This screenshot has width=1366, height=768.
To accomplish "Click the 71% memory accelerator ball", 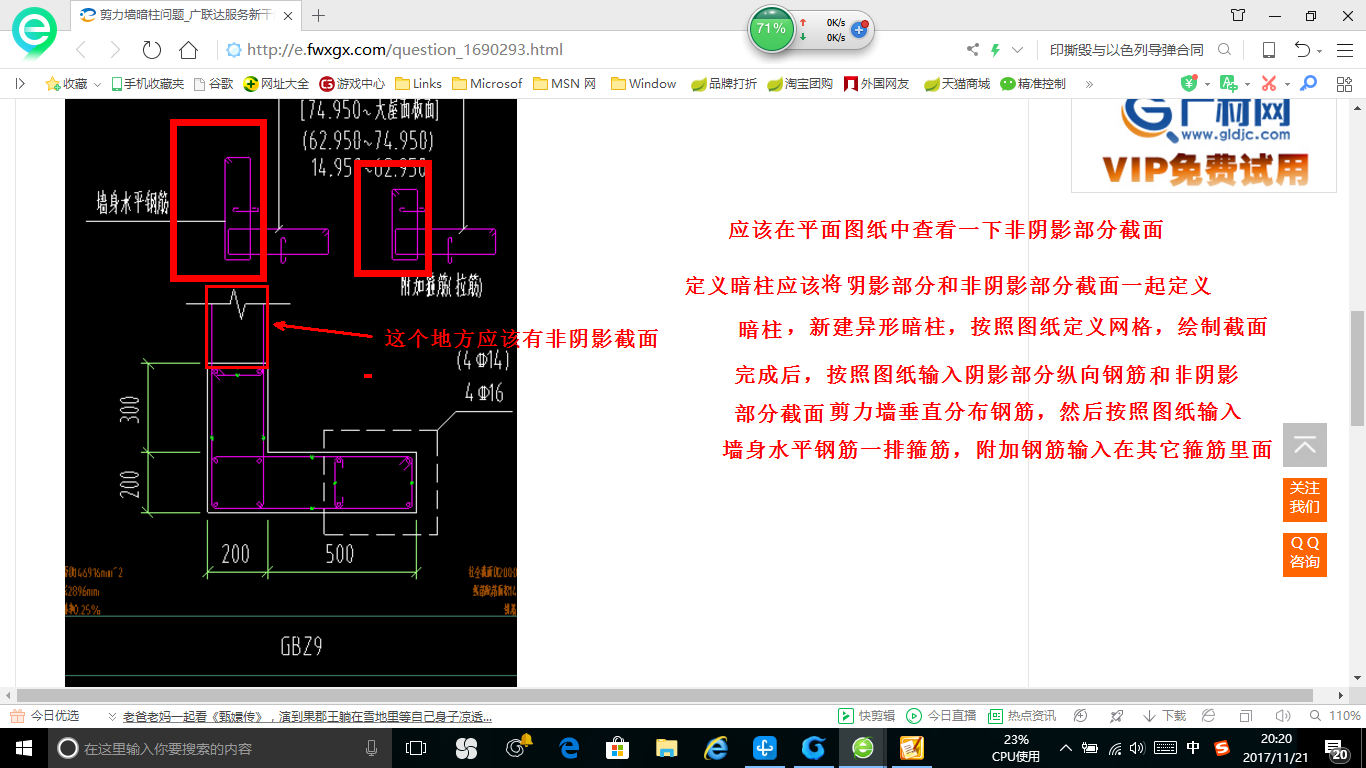I will [771, 29].
